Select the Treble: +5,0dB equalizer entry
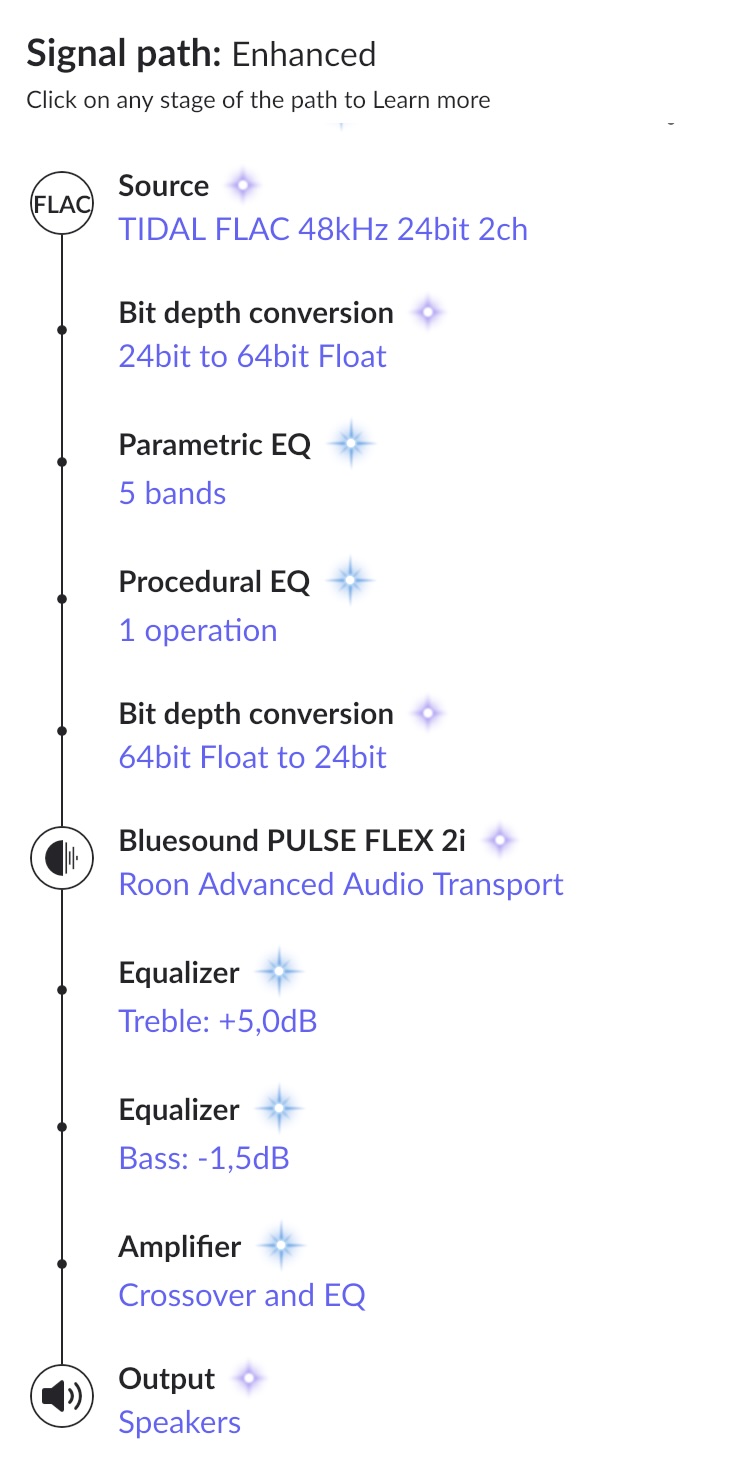 (x=218, y=1021)
